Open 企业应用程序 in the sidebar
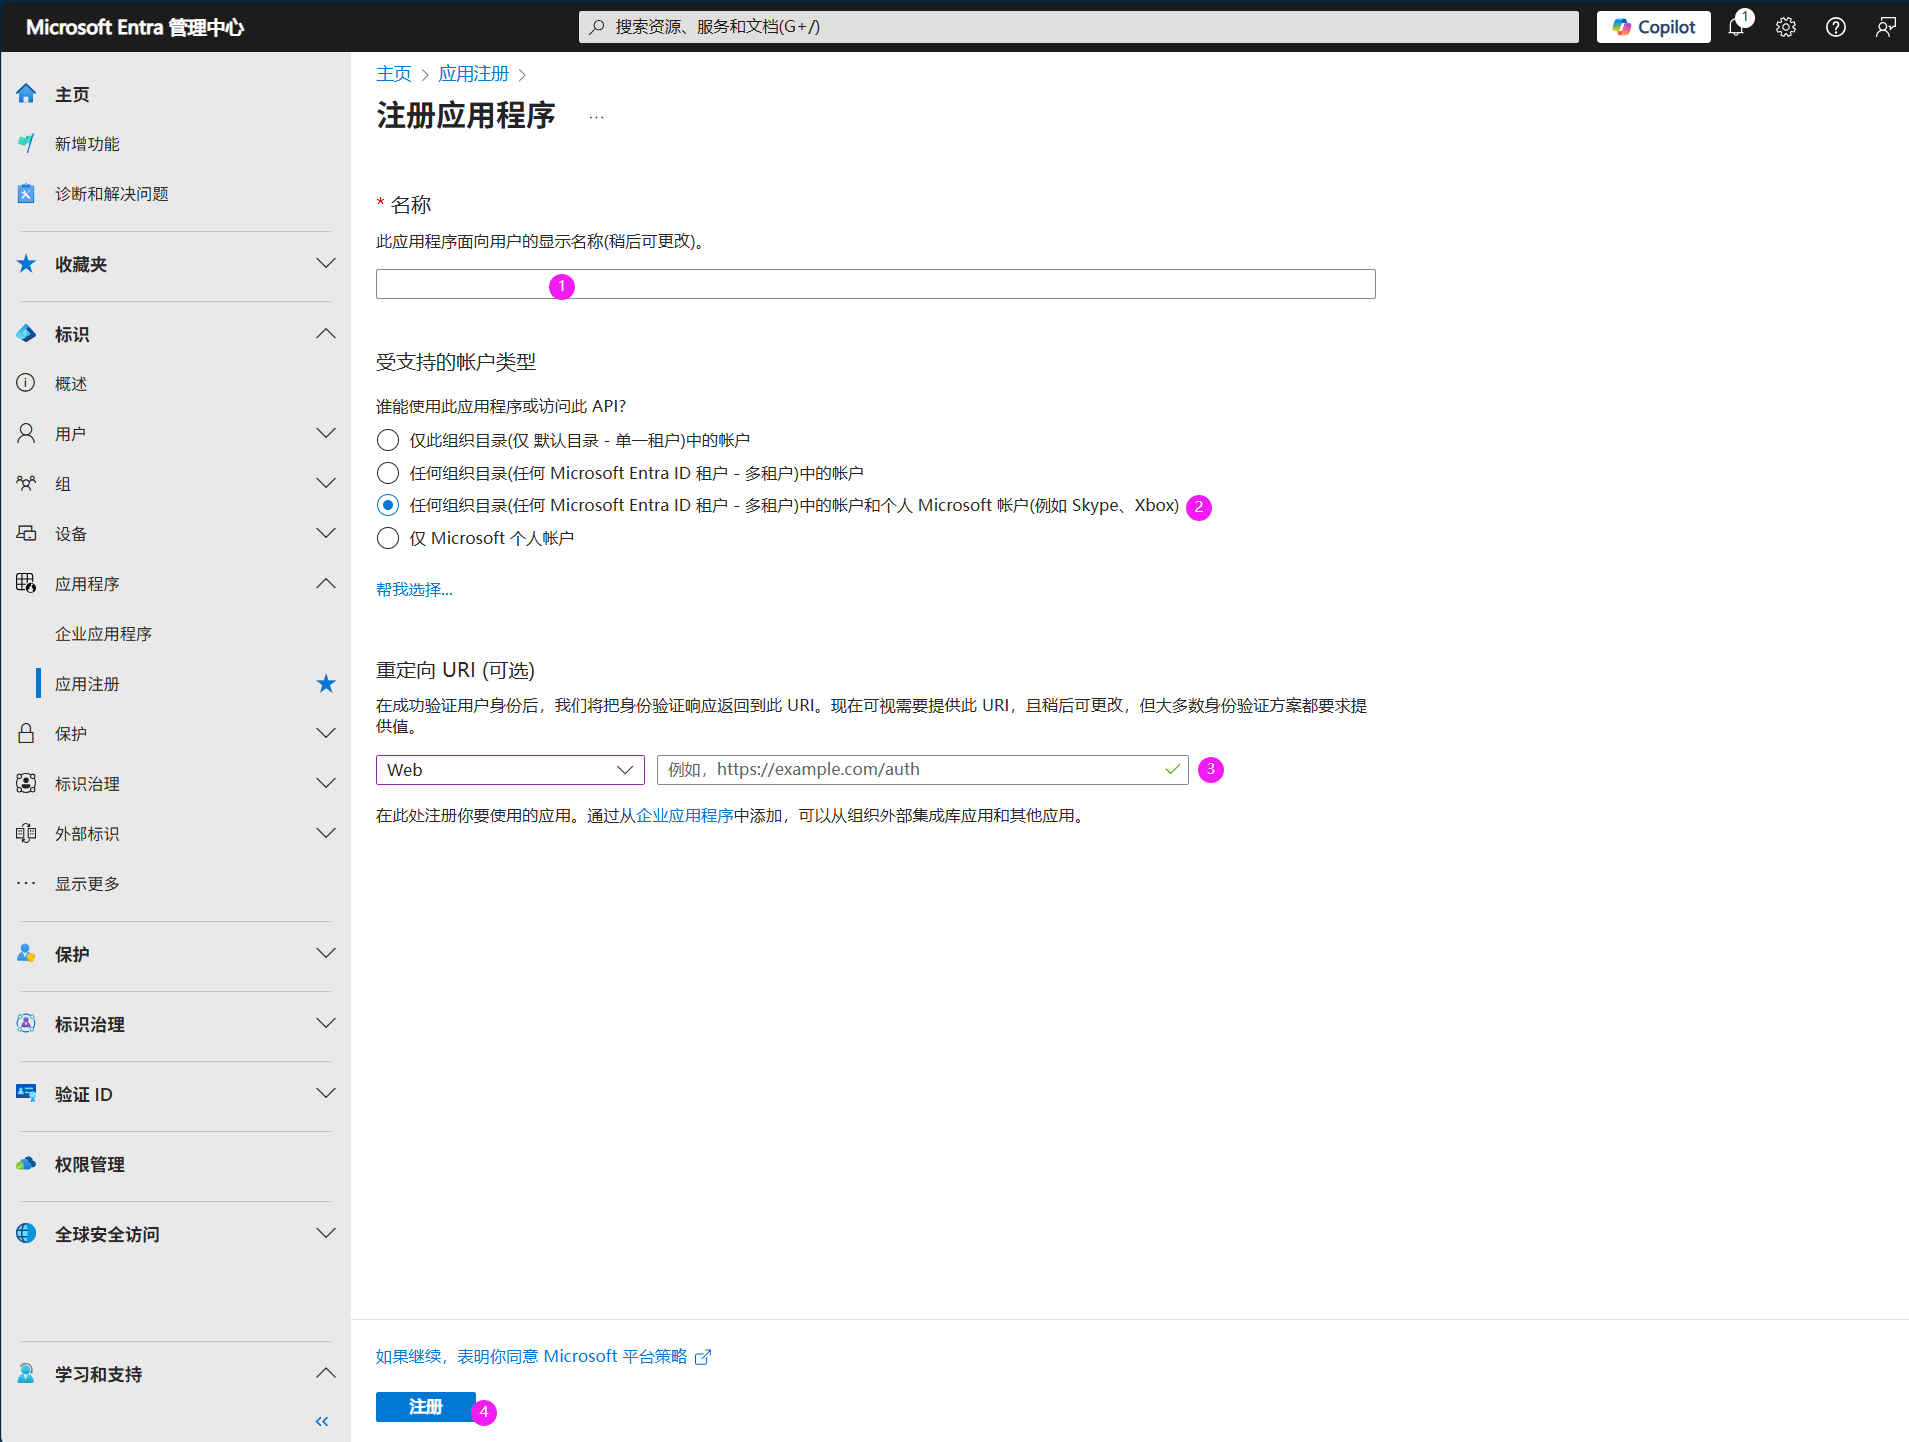This screenshot has width=1909, height=1442. point(104,634)
